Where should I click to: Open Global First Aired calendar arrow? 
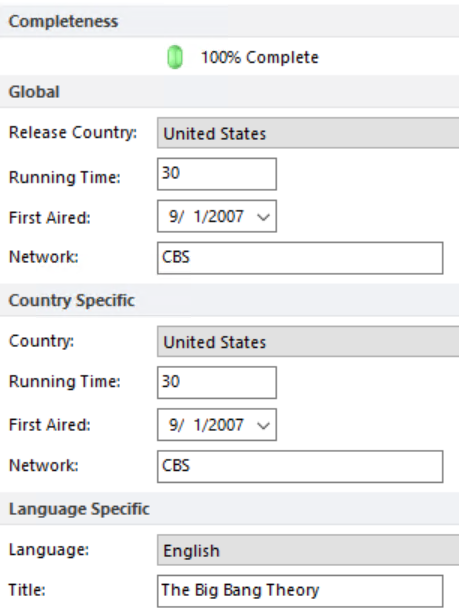coord(264,217)
